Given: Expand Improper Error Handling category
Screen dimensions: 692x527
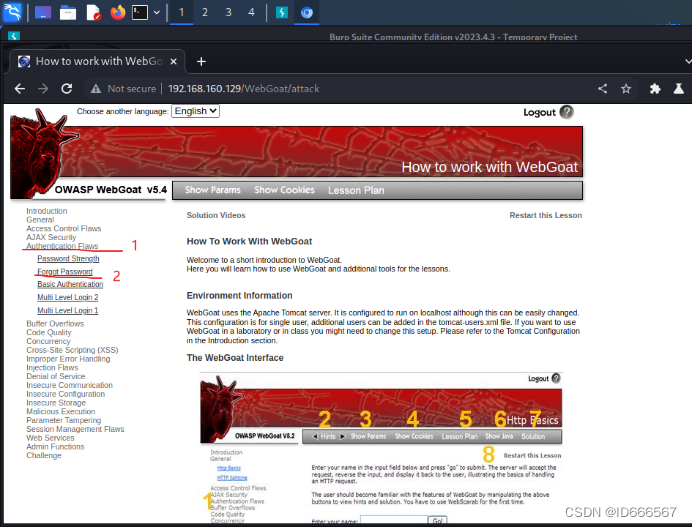Looking at the screenshot, I should pyautogui.click(x=68, y=359).
